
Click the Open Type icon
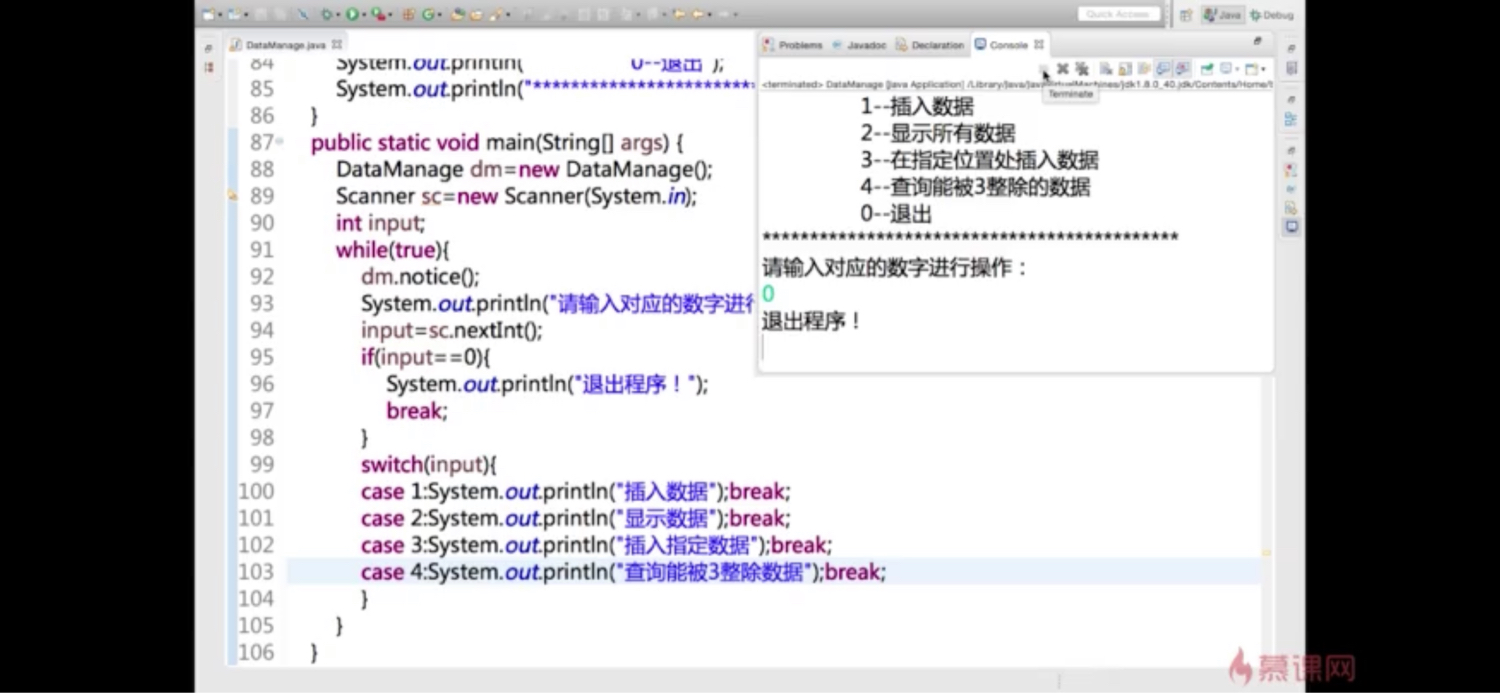coord(458,15)
